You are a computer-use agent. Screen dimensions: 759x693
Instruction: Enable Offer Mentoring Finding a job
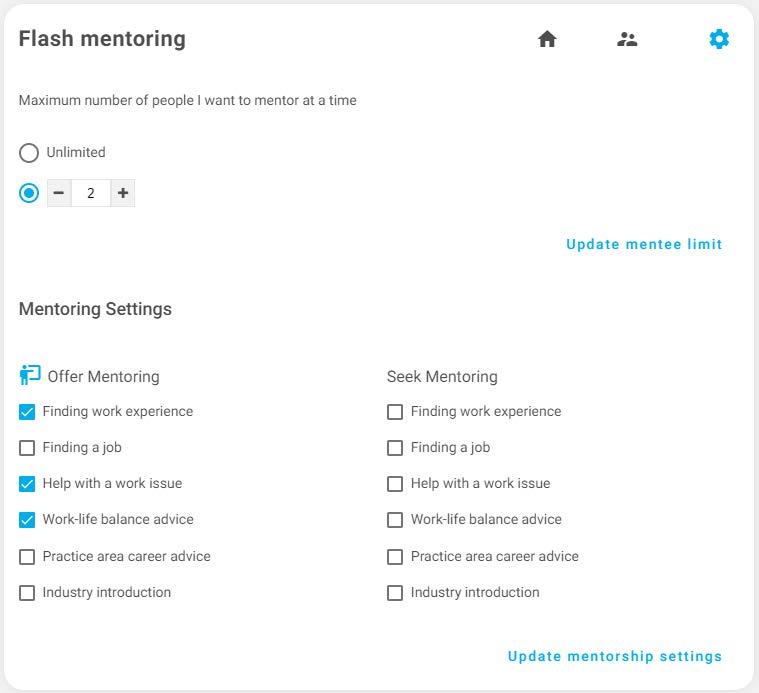tap(27, 448)
